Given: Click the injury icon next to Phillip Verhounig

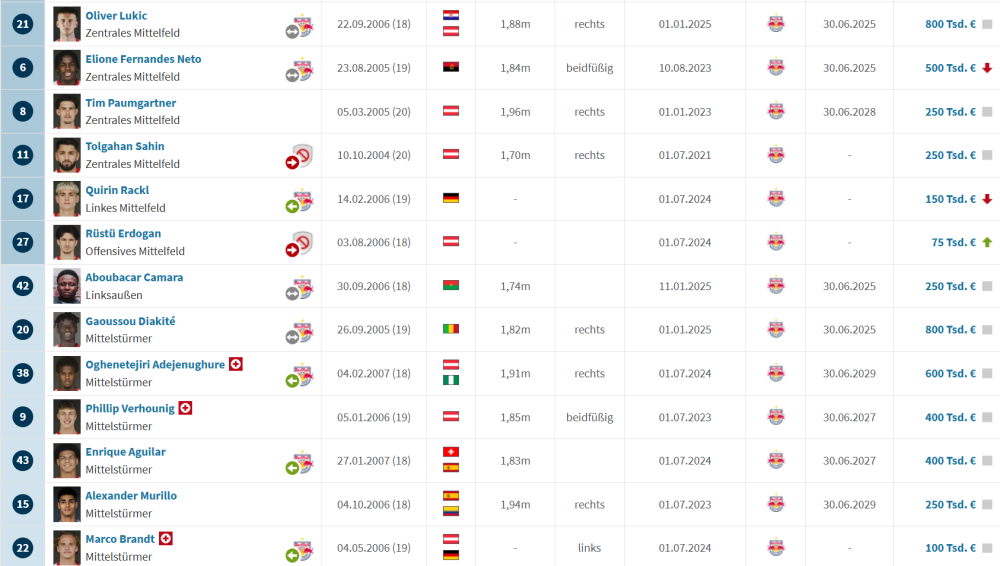Looking at the screenshot, I should (x=185, y=408).
